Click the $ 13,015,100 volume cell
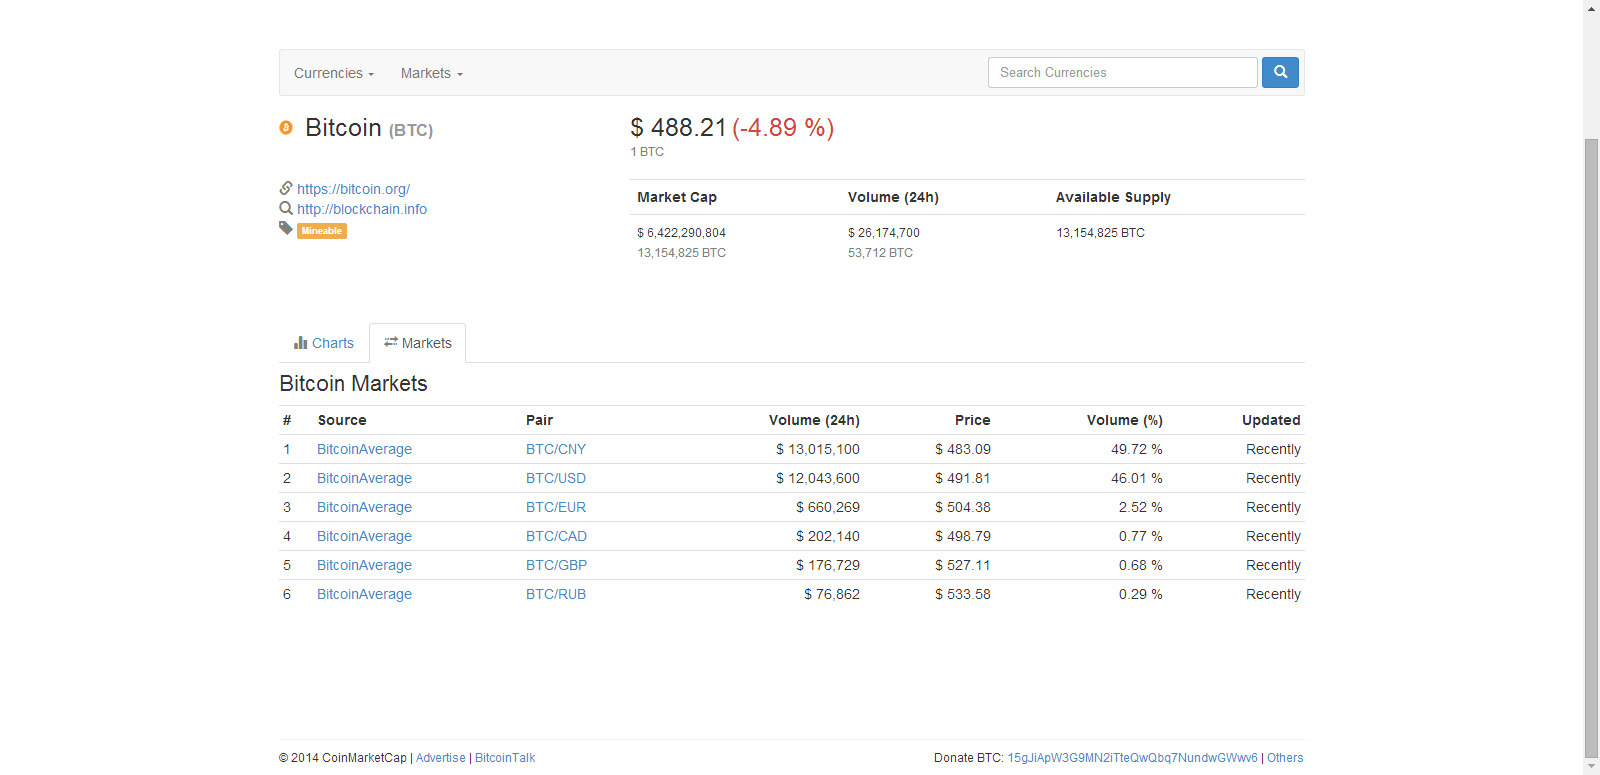Image resolution: width=1600 pixels, height=775 pixels. [x=818, y=449]
